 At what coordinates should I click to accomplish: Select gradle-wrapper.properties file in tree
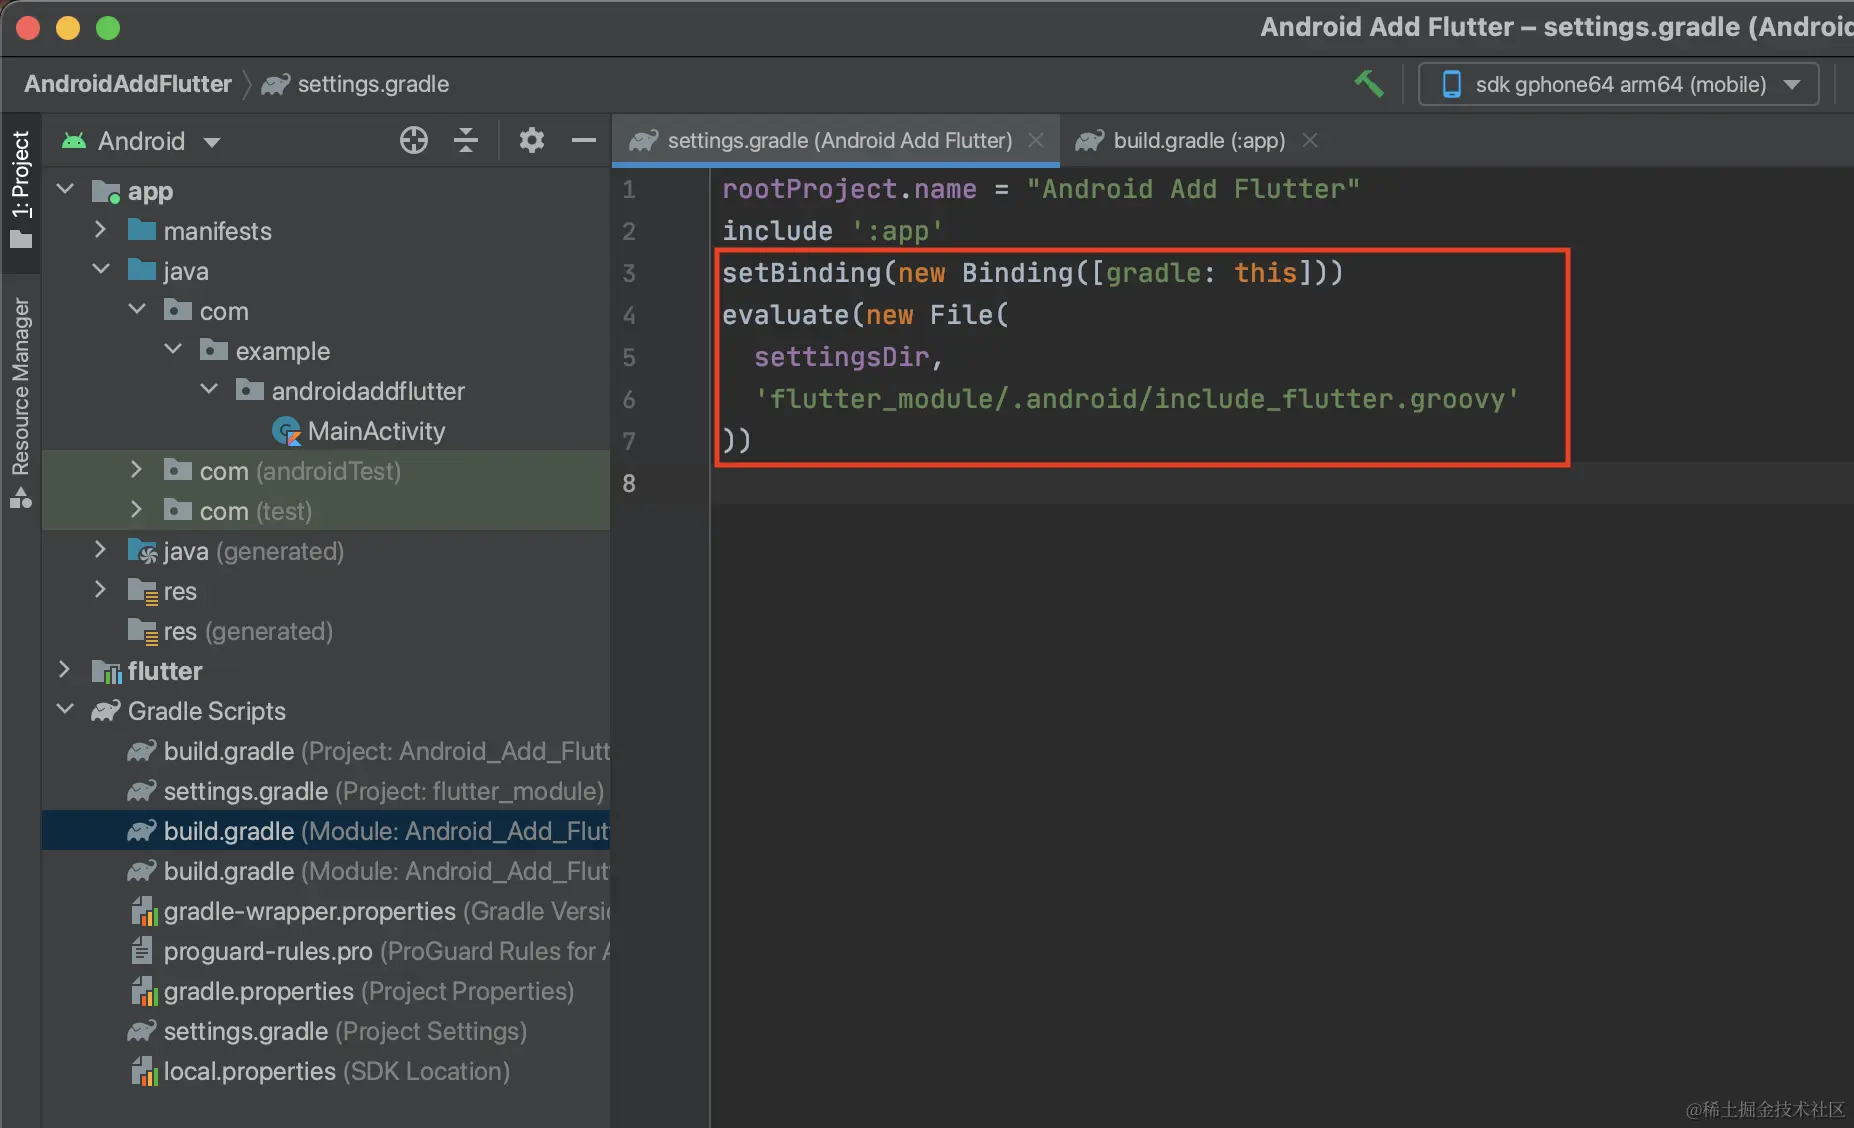point(309,911)
